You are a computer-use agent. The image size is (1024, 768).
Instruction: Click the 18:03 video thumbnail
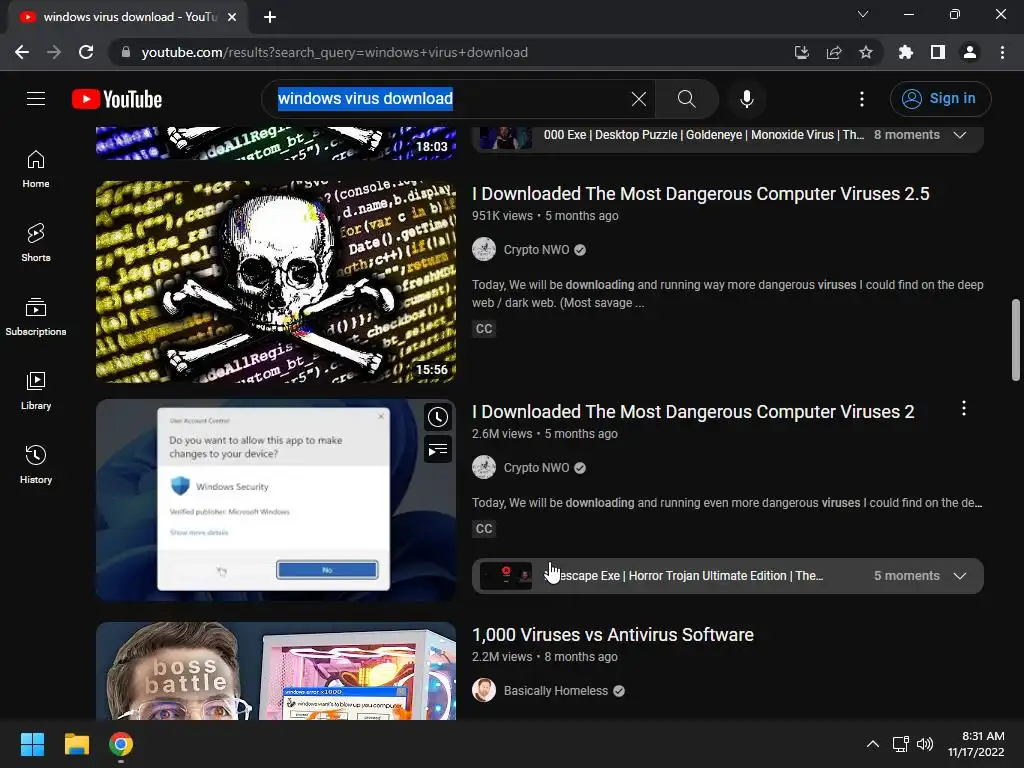[276, 143]
